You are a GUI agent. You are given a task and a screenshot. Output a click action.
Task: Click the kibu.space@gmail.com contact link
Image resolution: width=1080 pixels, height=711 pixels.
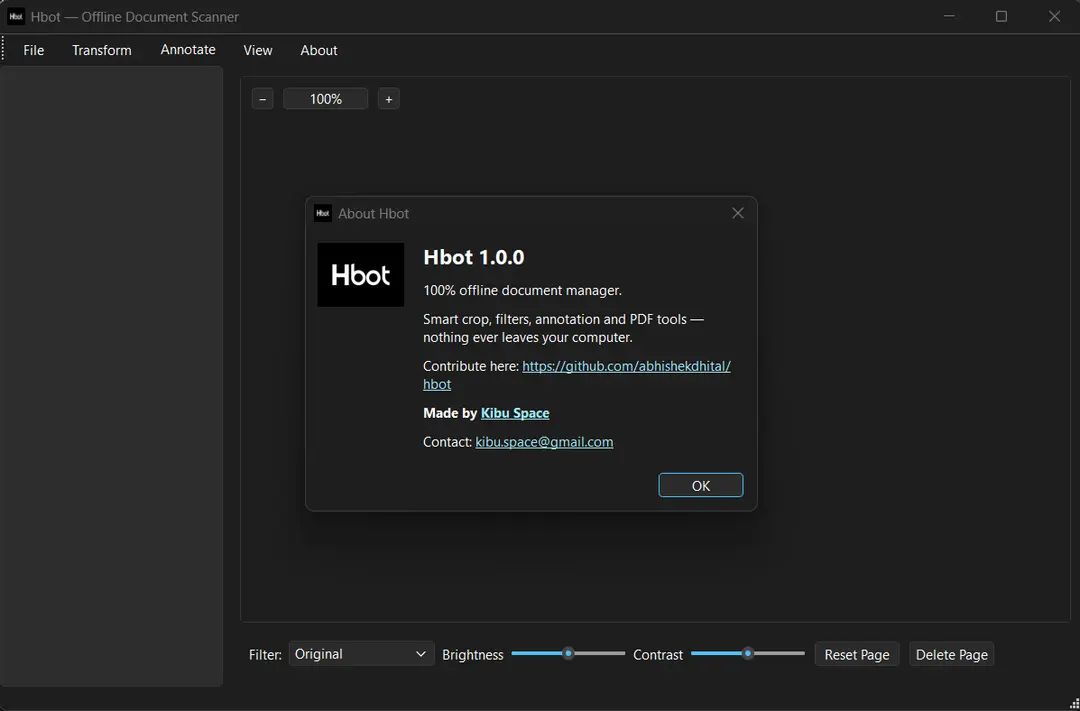pos(544,442)
